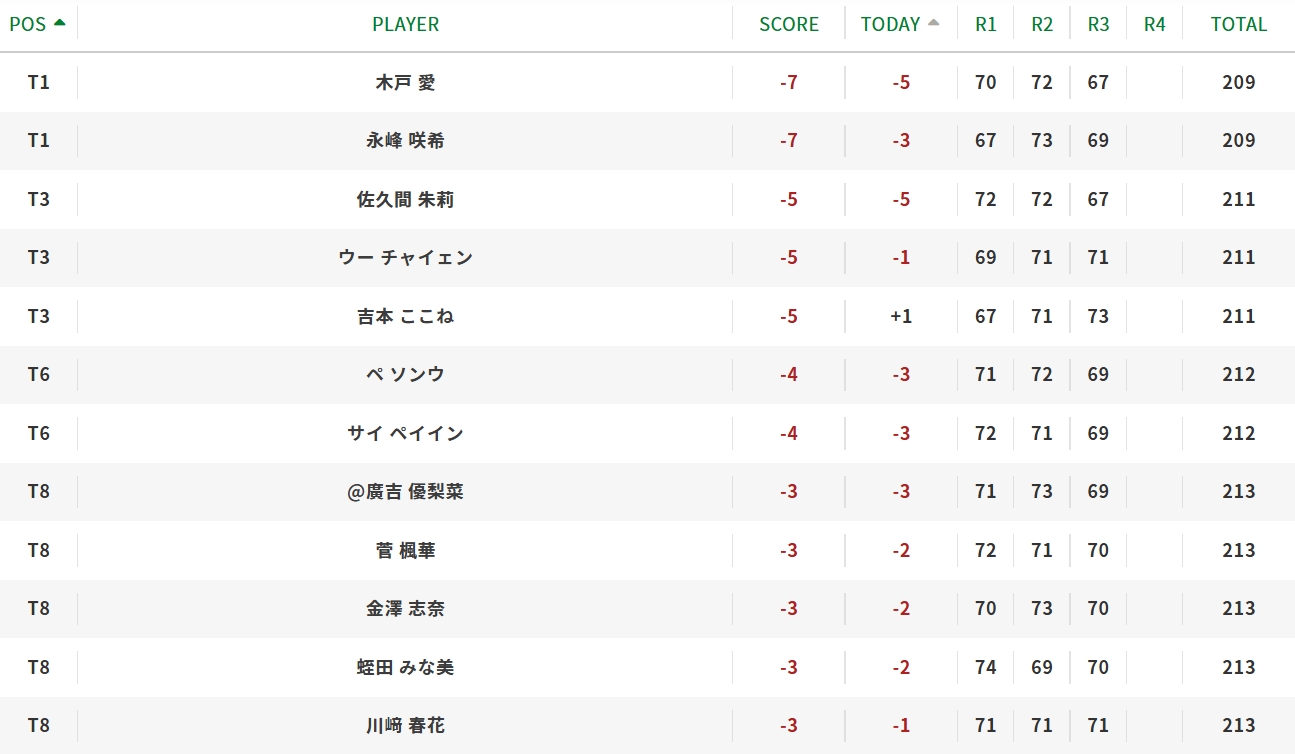Sort leaderboard by PLAYER column header
The image size is (1295, 754).
(x=405, y=24)
